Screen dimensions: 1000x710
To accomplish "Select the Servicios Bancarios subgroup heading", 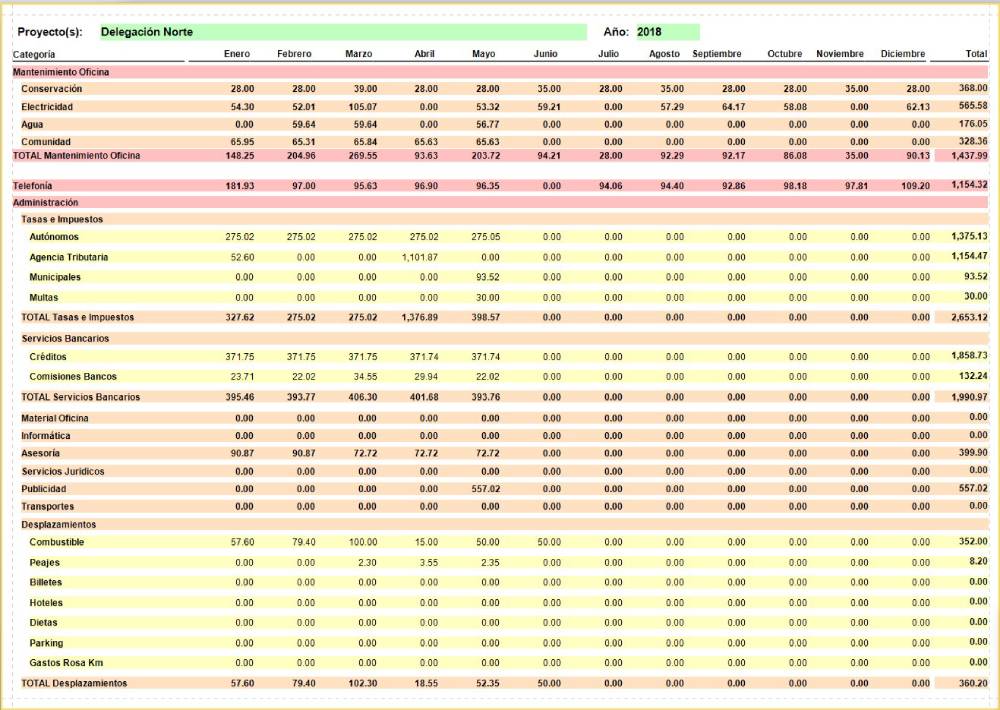I will click(65, 338).
